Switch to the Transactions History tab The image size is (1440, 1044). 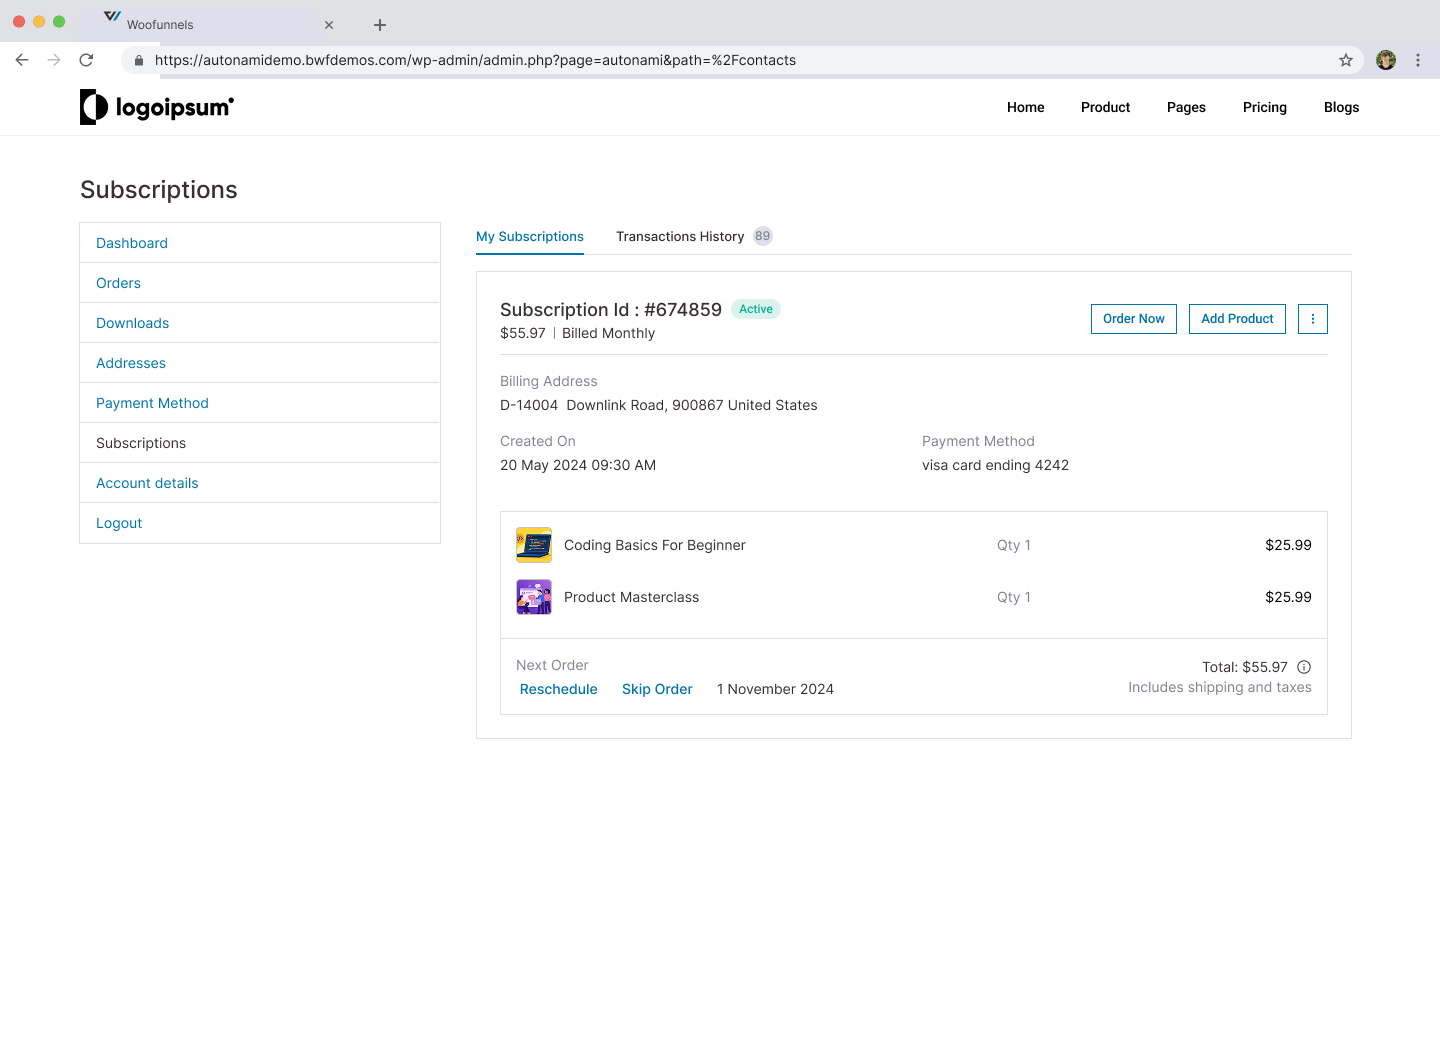point(680,236)
